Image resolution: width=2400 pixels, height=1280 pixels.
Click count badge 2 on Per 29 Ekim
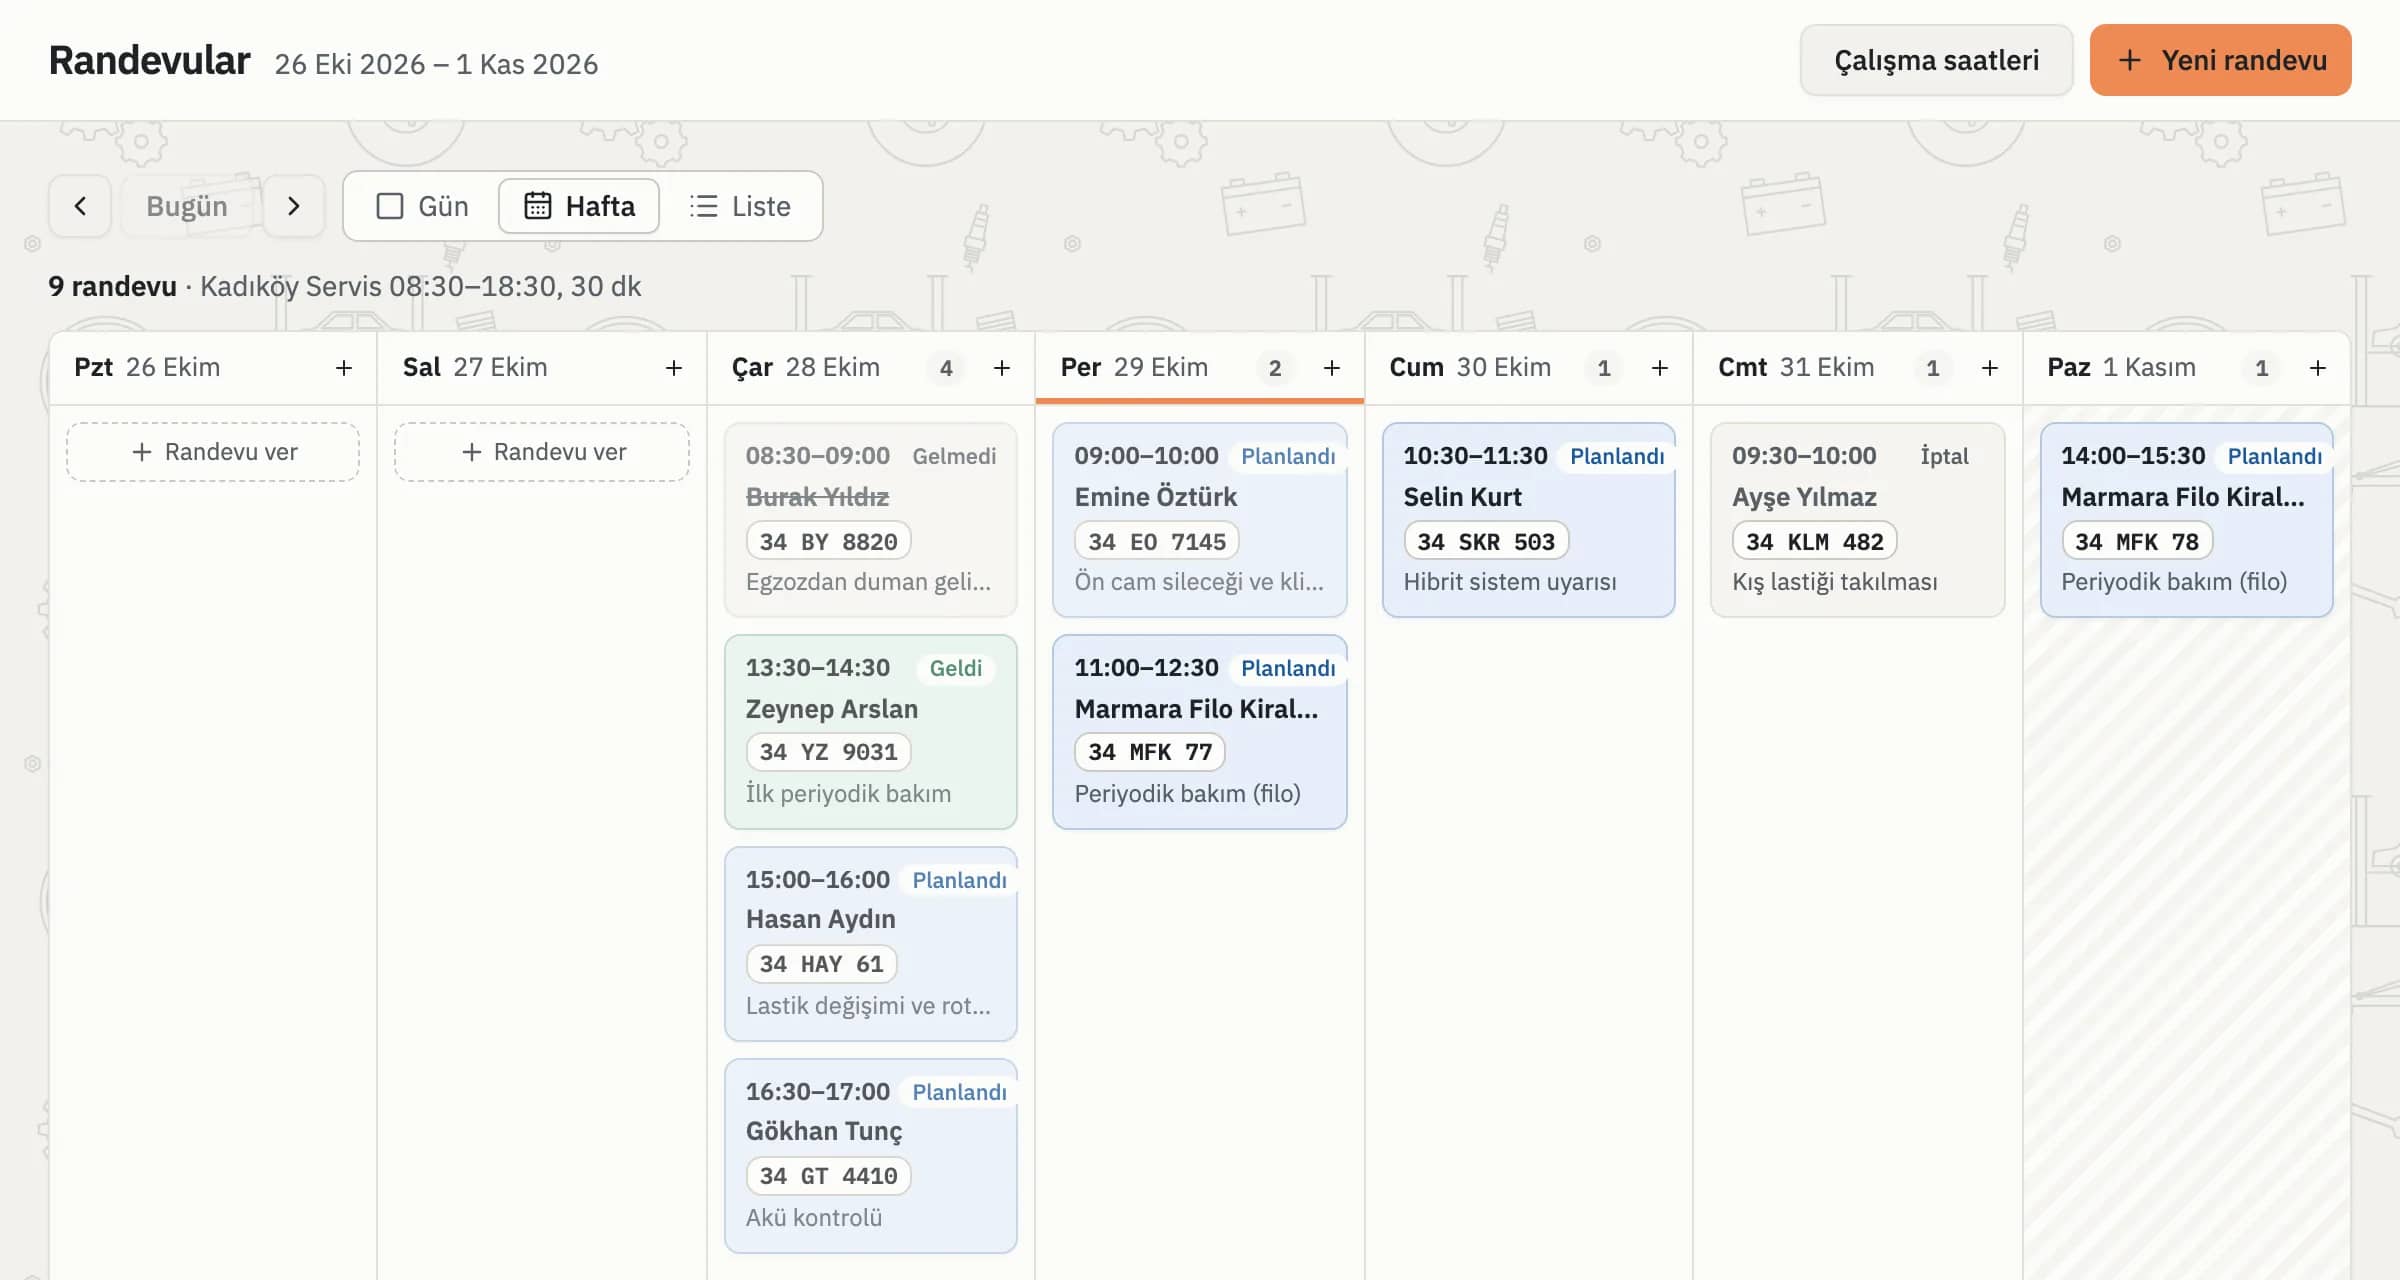[x=1275, y=368]
